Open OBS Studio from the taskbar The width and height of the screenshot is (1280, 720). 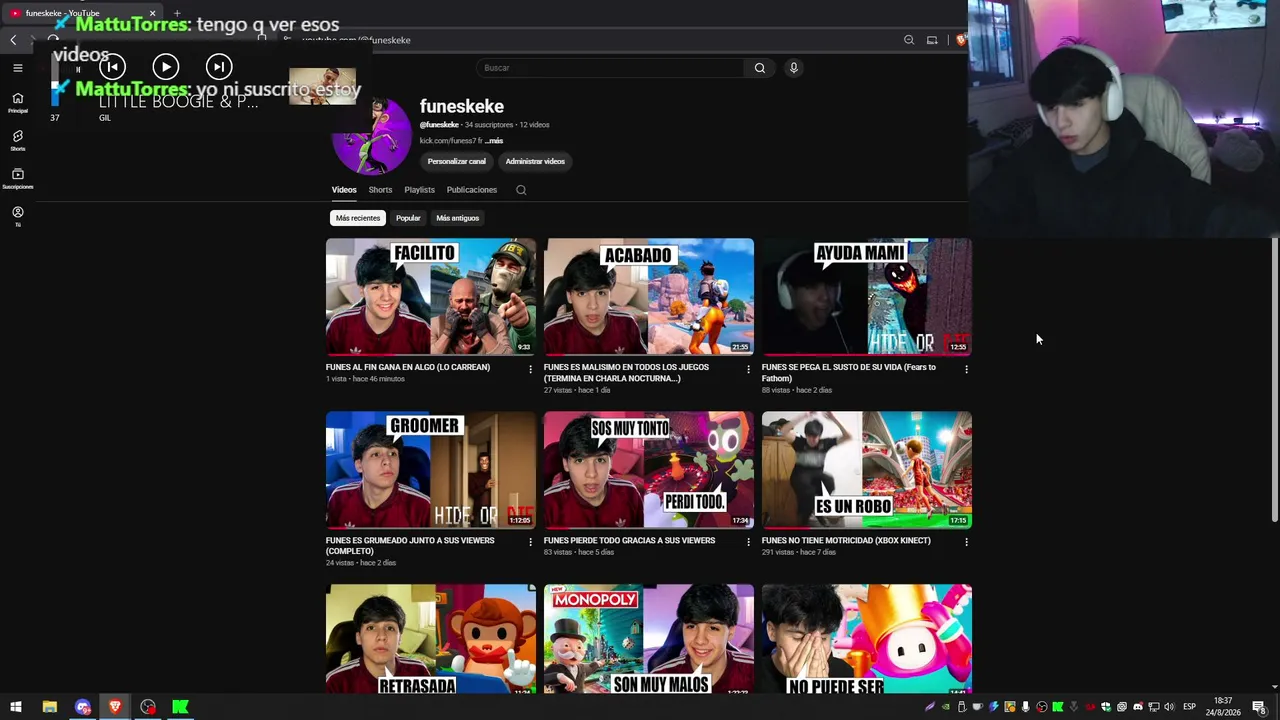click(x=148, y=707)
